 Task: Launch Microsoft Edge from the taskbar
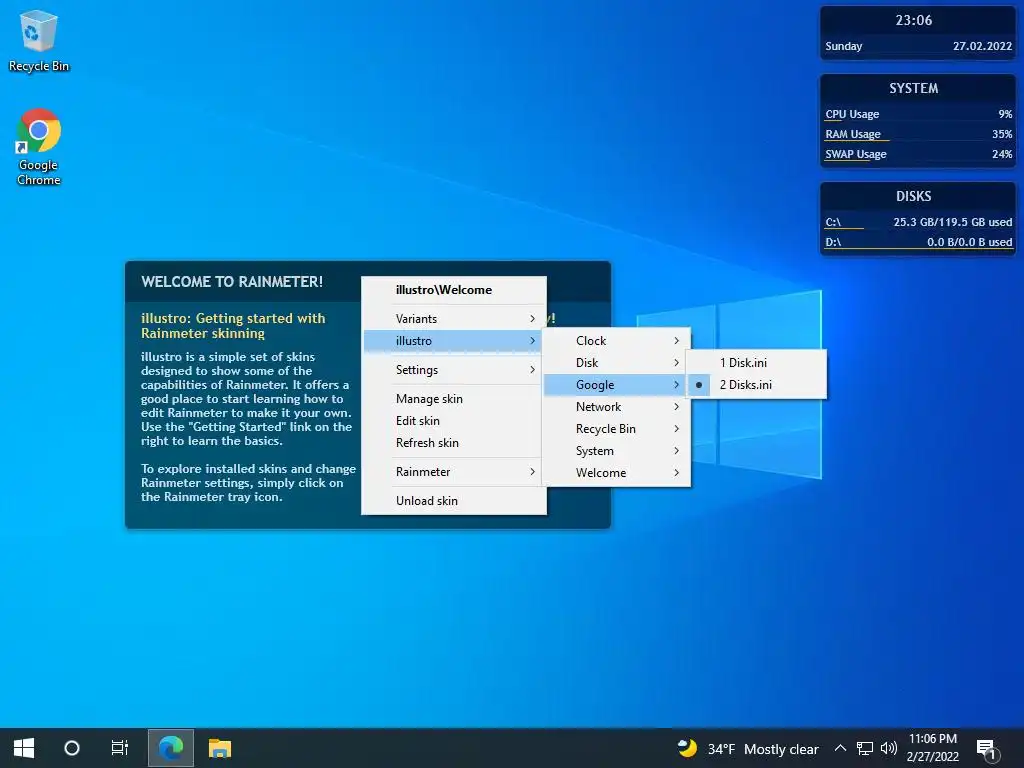(x=171, y=748)
